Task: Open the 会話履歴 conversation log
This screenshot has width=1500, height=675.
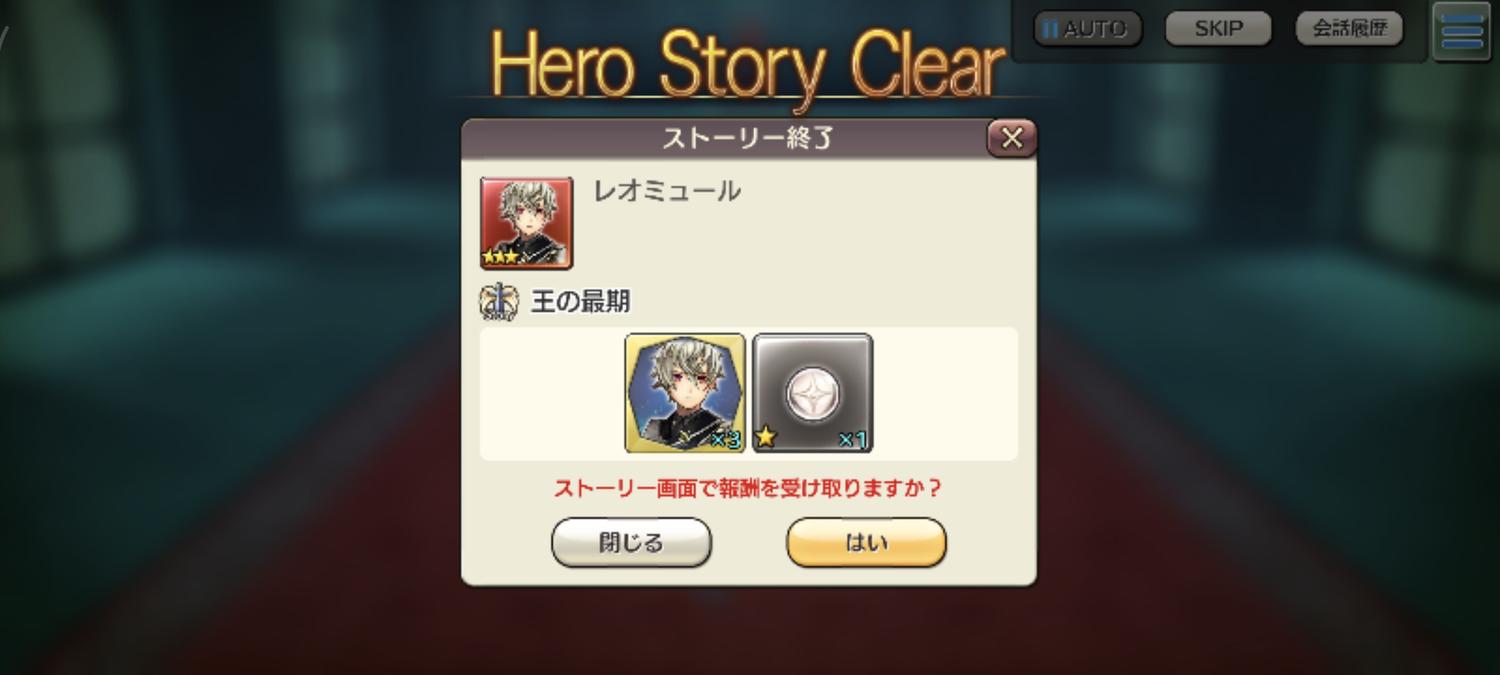Action: coord(1349,29)
